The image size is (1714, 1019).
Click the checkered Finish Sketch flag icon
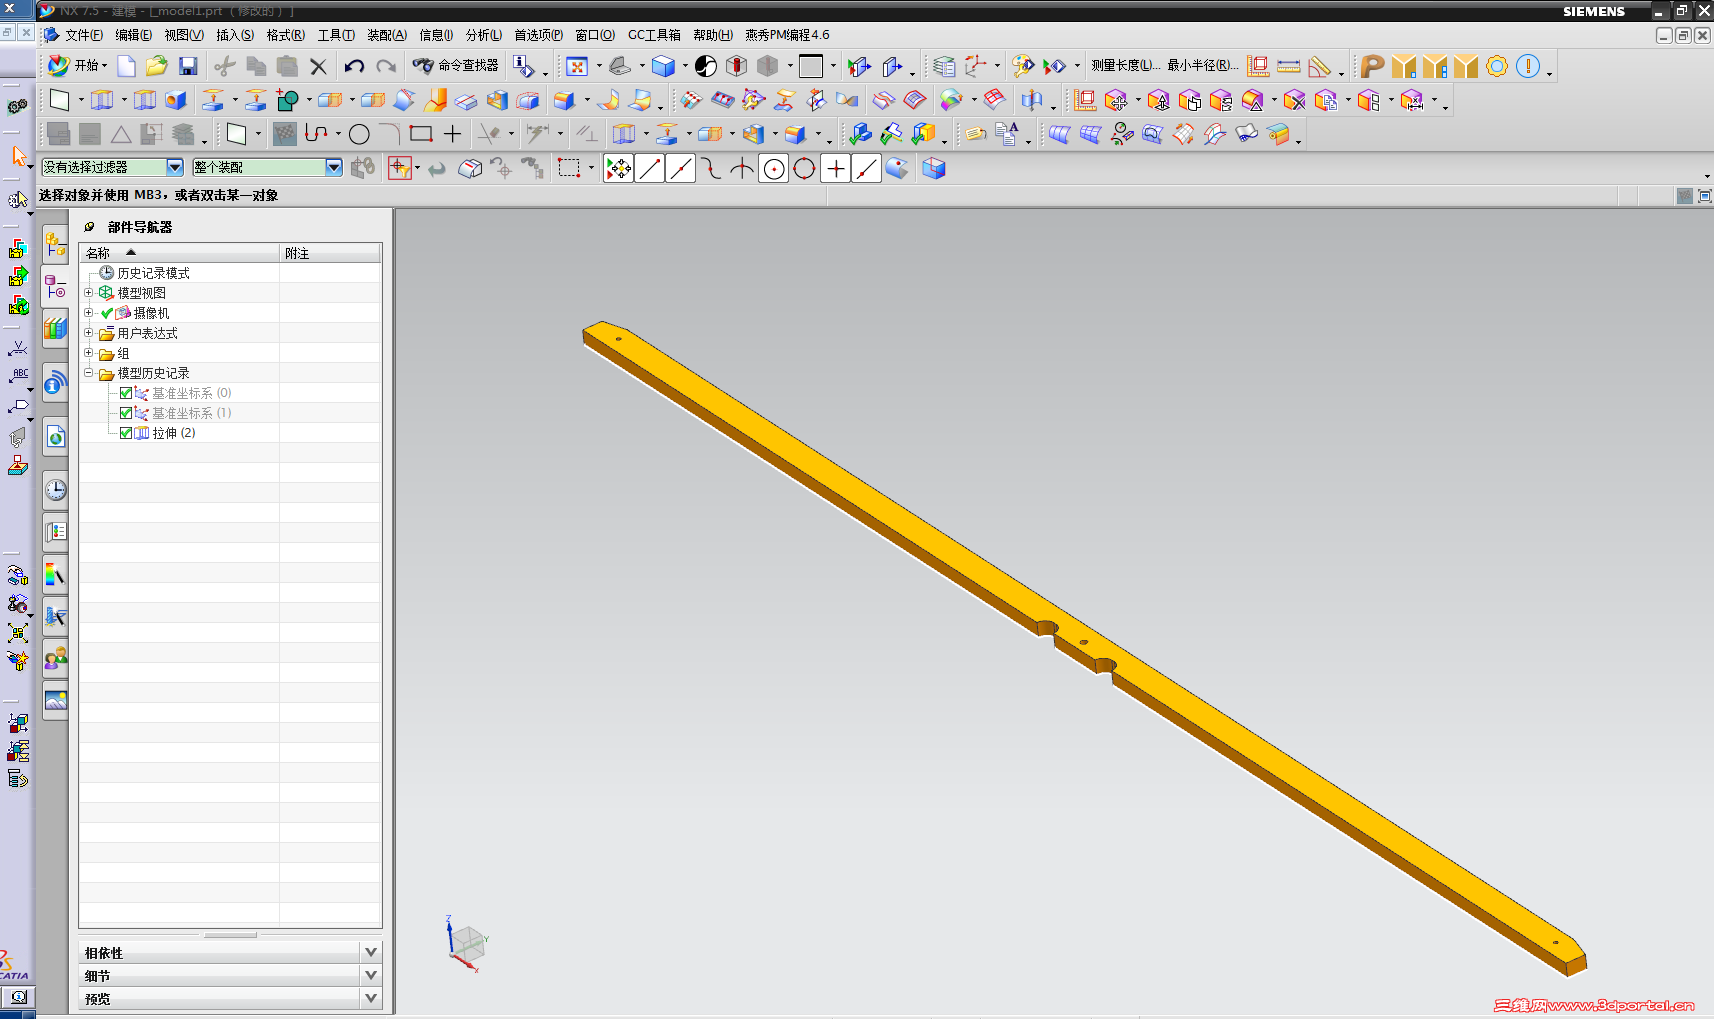click(285, 134)
